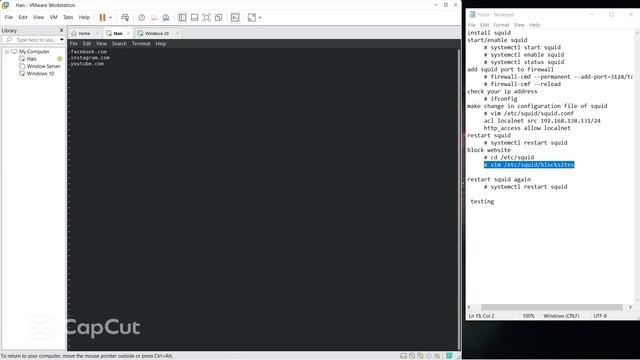The image size is (640, 360).
Task: Click the .facebook.com line in vim
Action: (x=88, y=52)
